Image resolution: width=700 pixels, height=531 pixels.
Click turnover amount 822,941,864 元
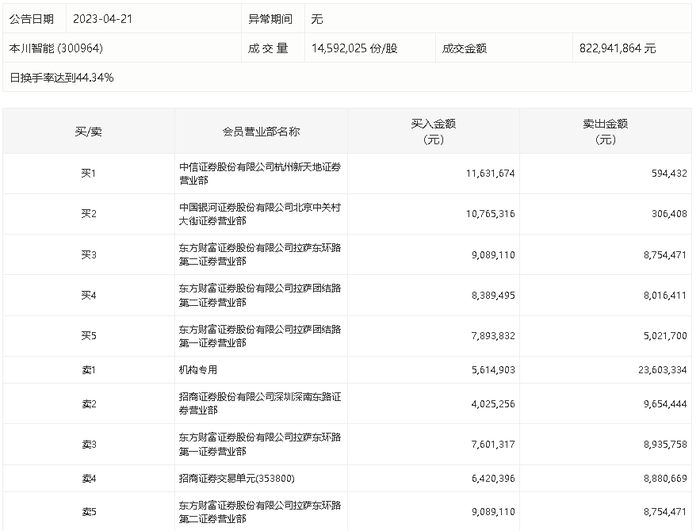617,48
